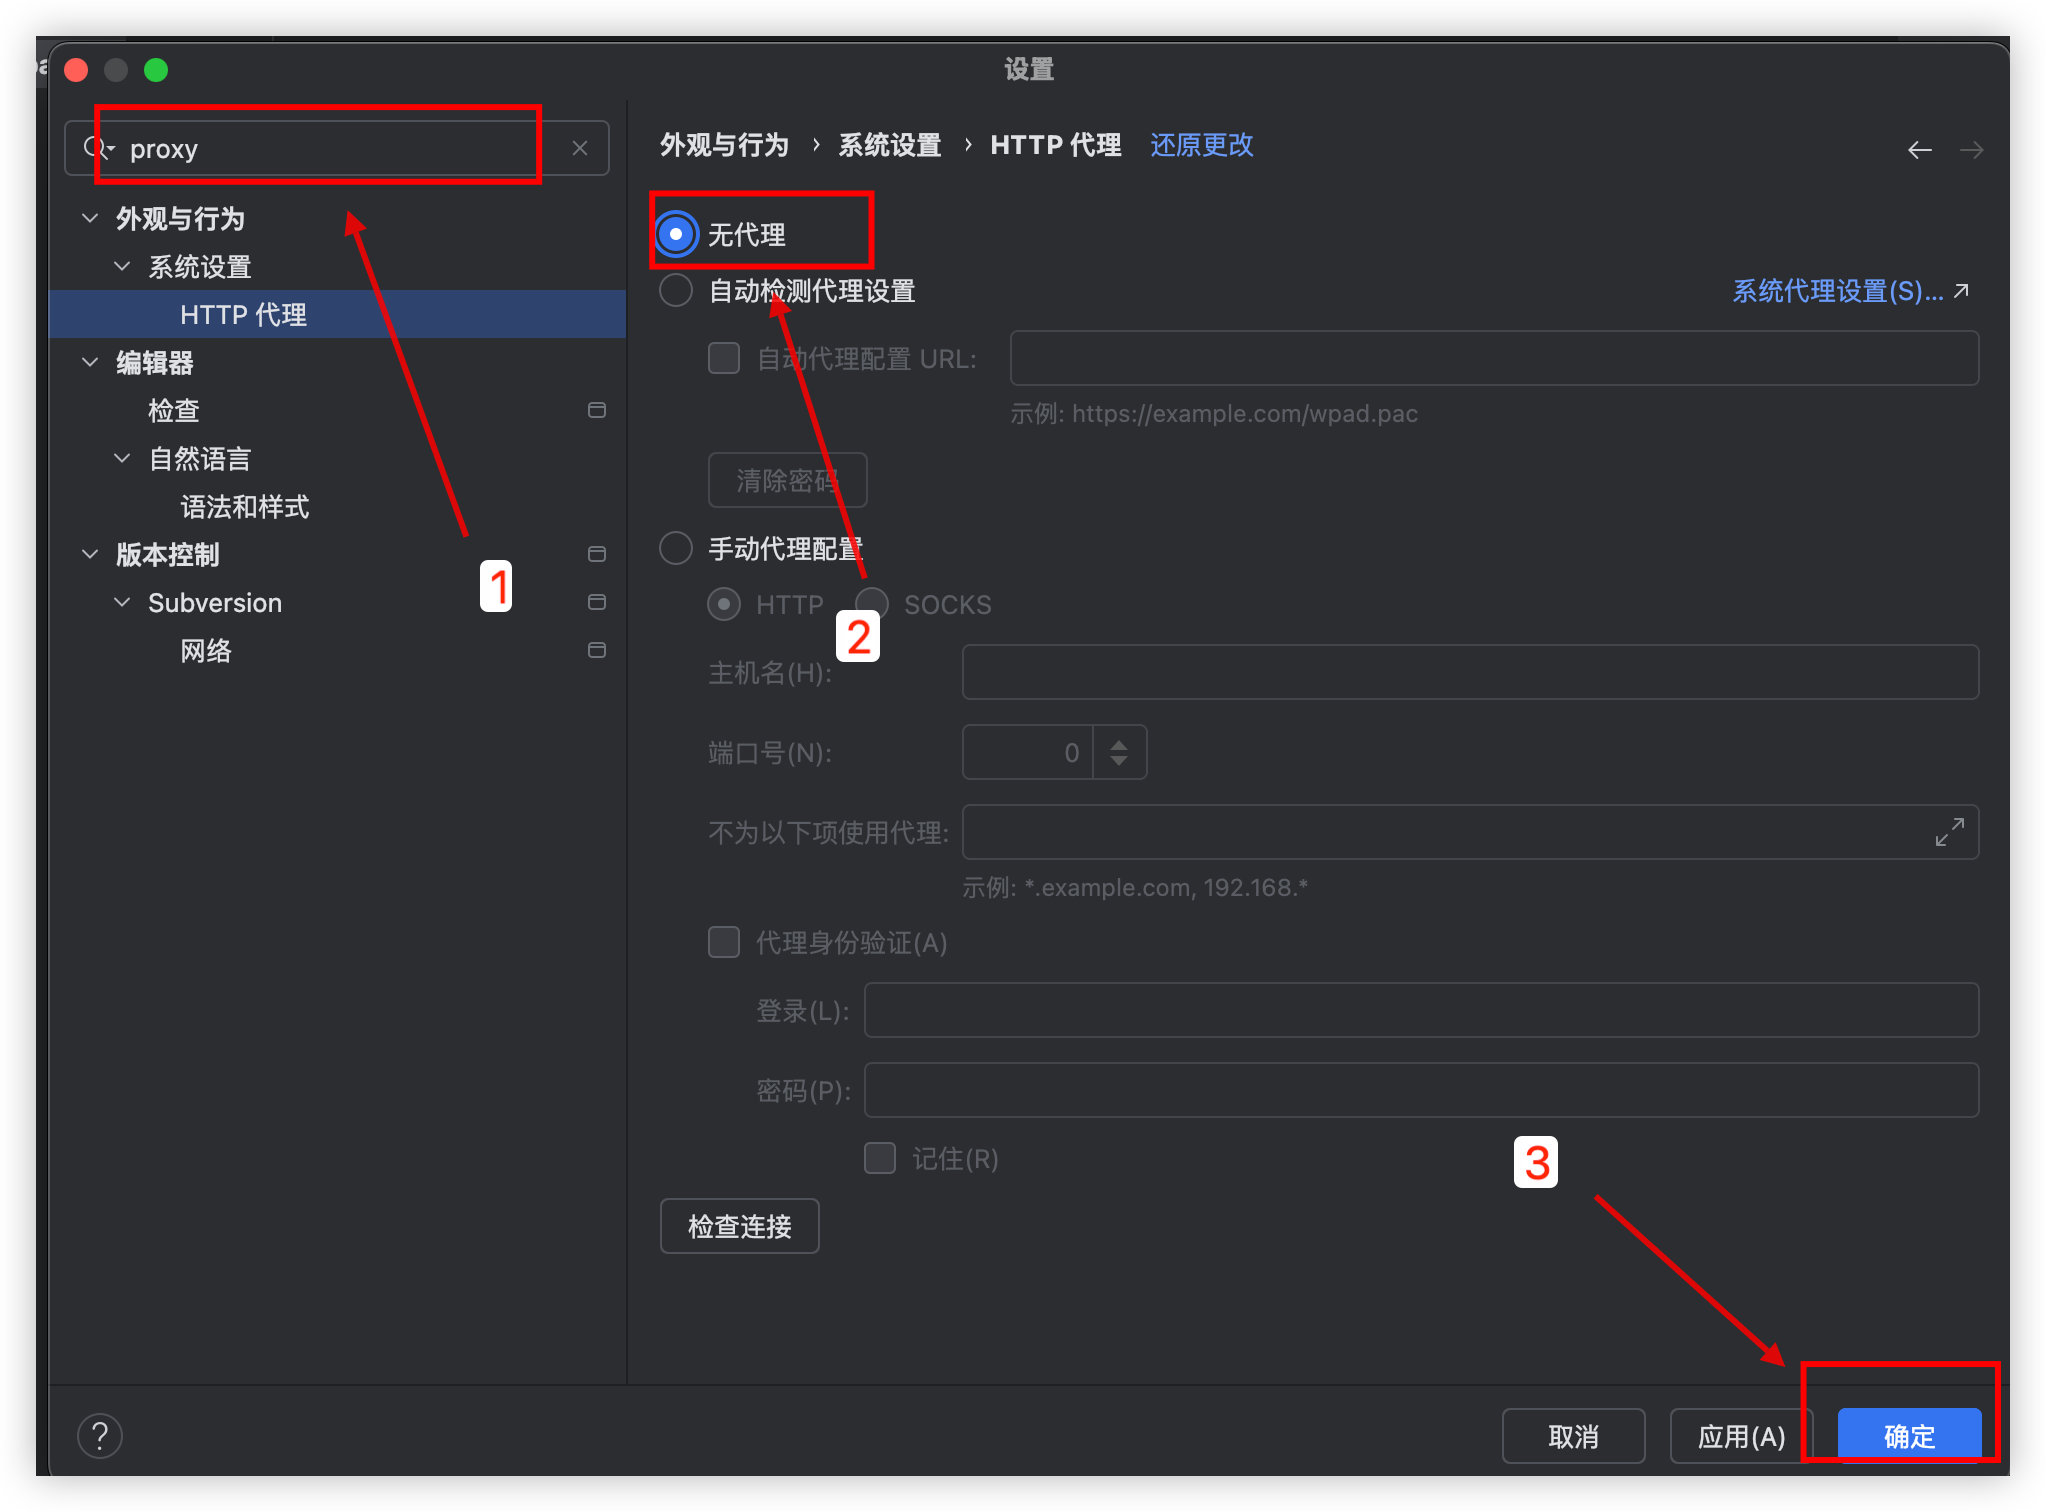
Task: Navigate back with left arrow
Action: [x=1919, y=150]
